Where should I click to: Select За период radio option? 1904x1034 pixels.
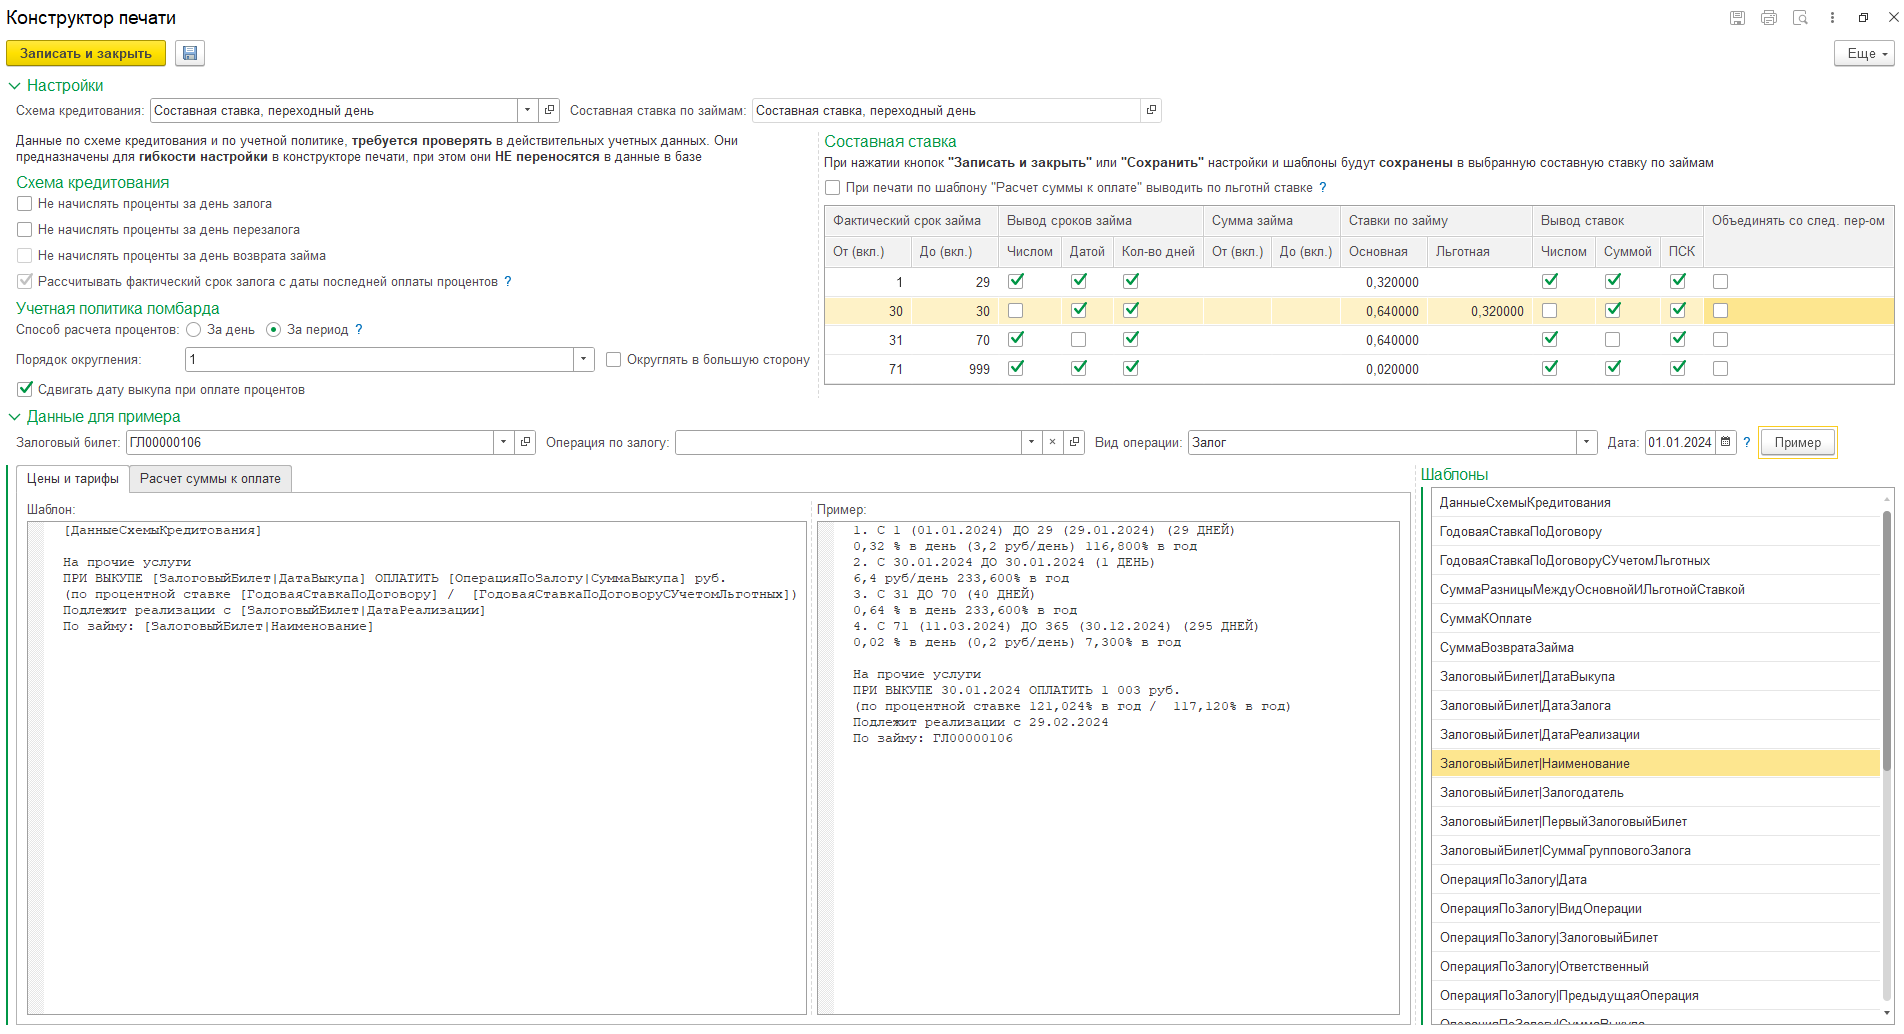click(x=274, y=330)
